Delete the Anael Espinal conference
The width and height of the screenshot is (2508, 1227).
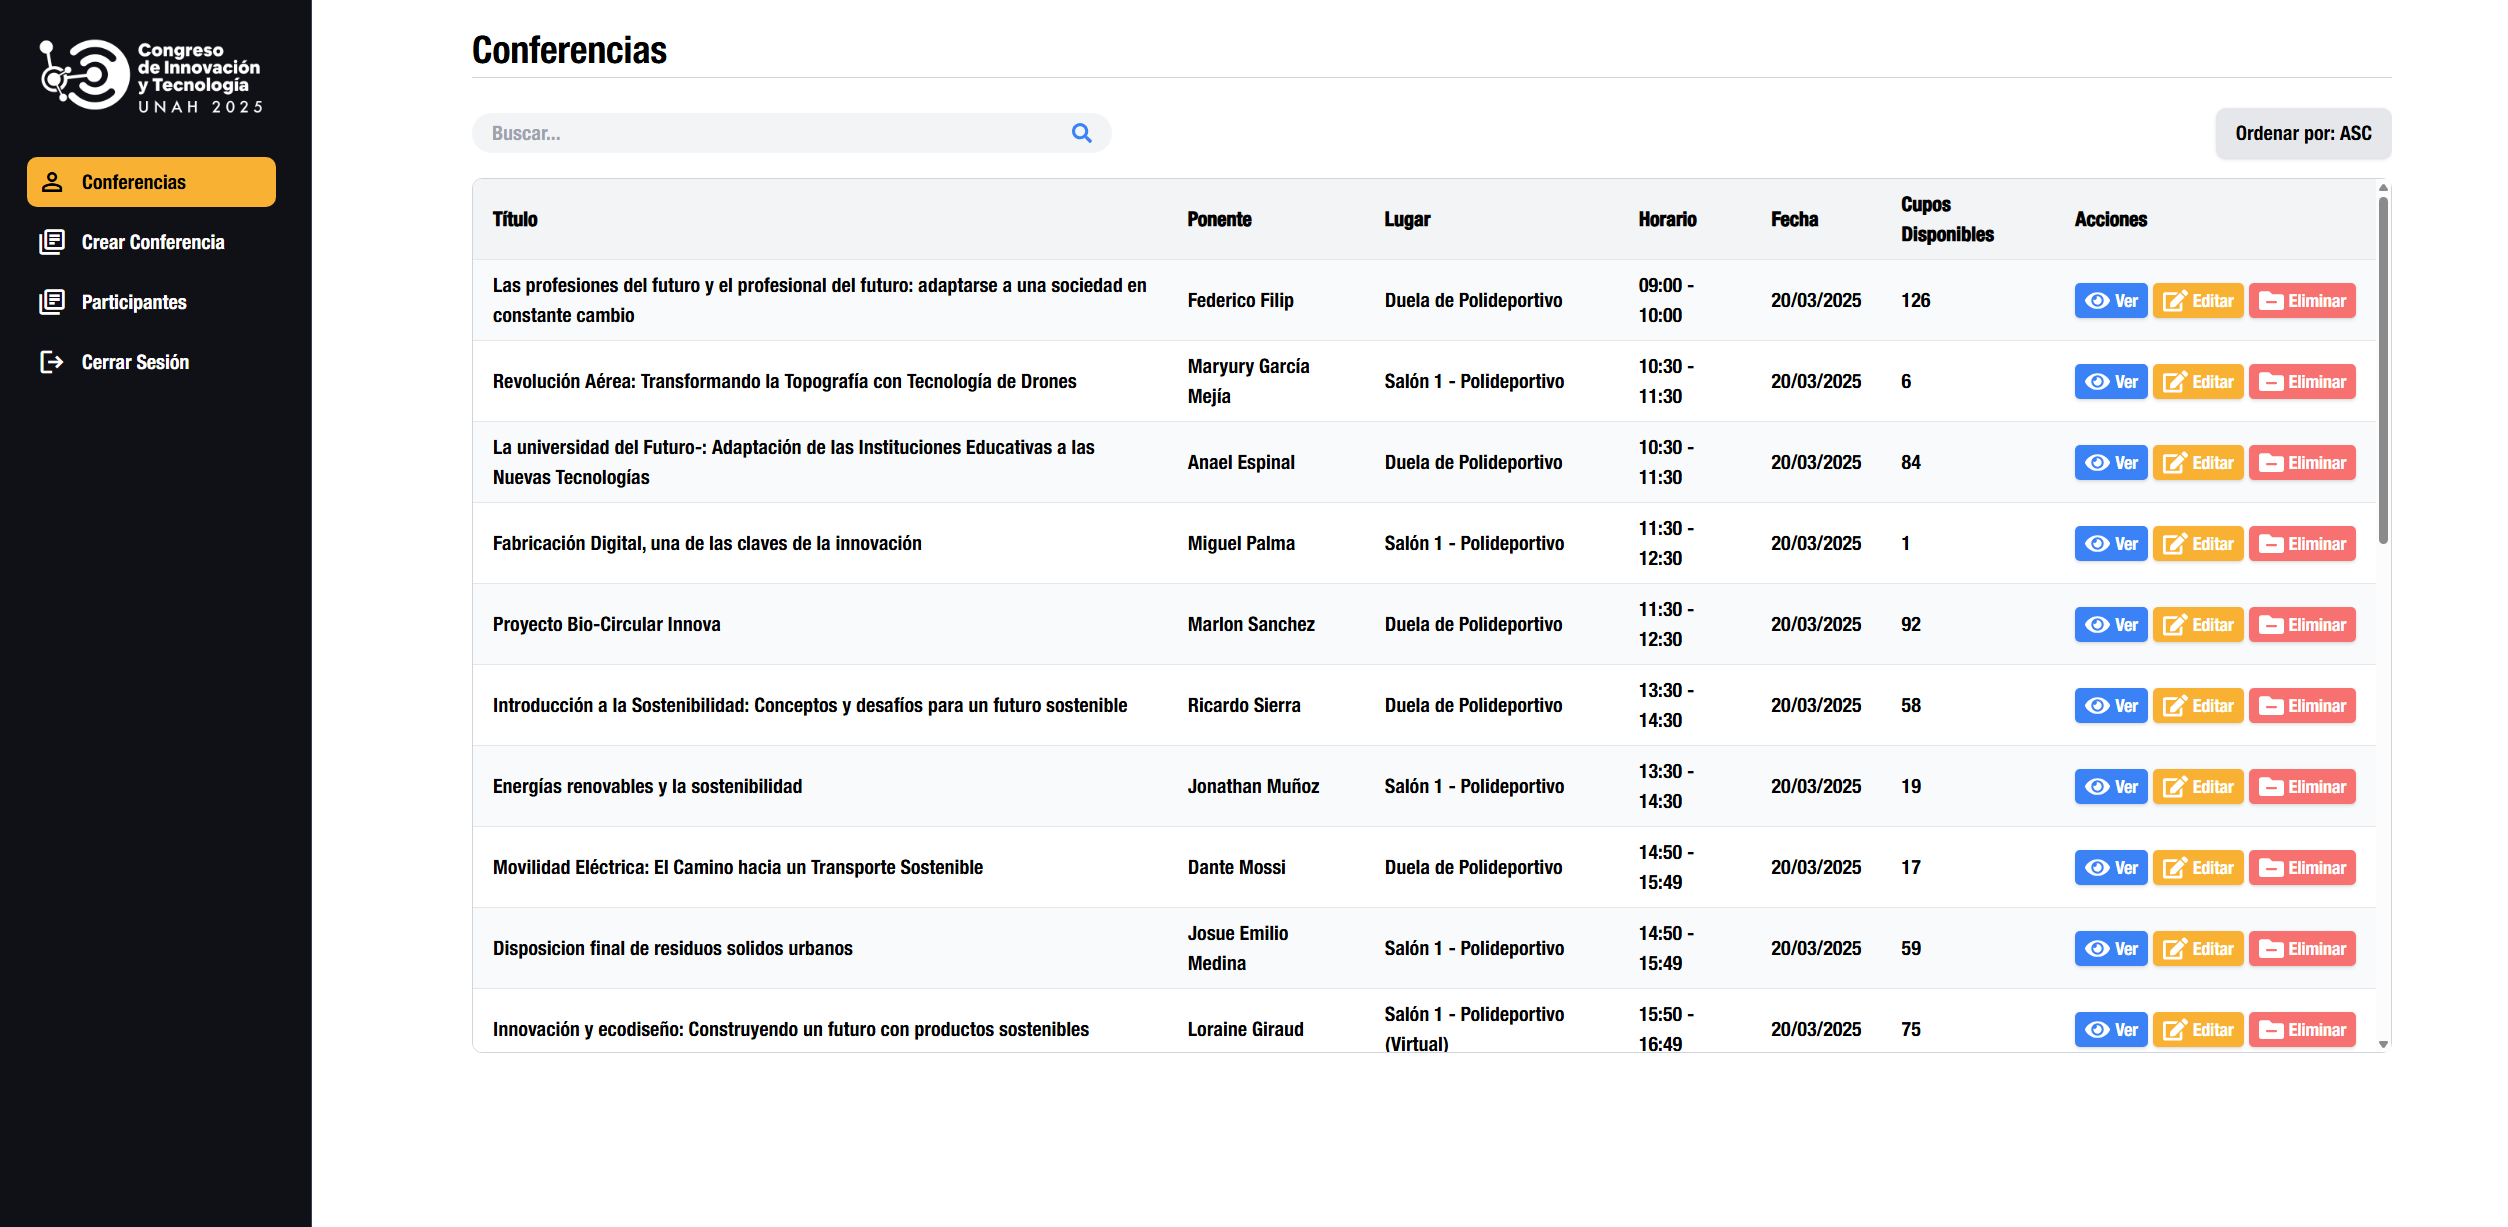(2301, 463)
